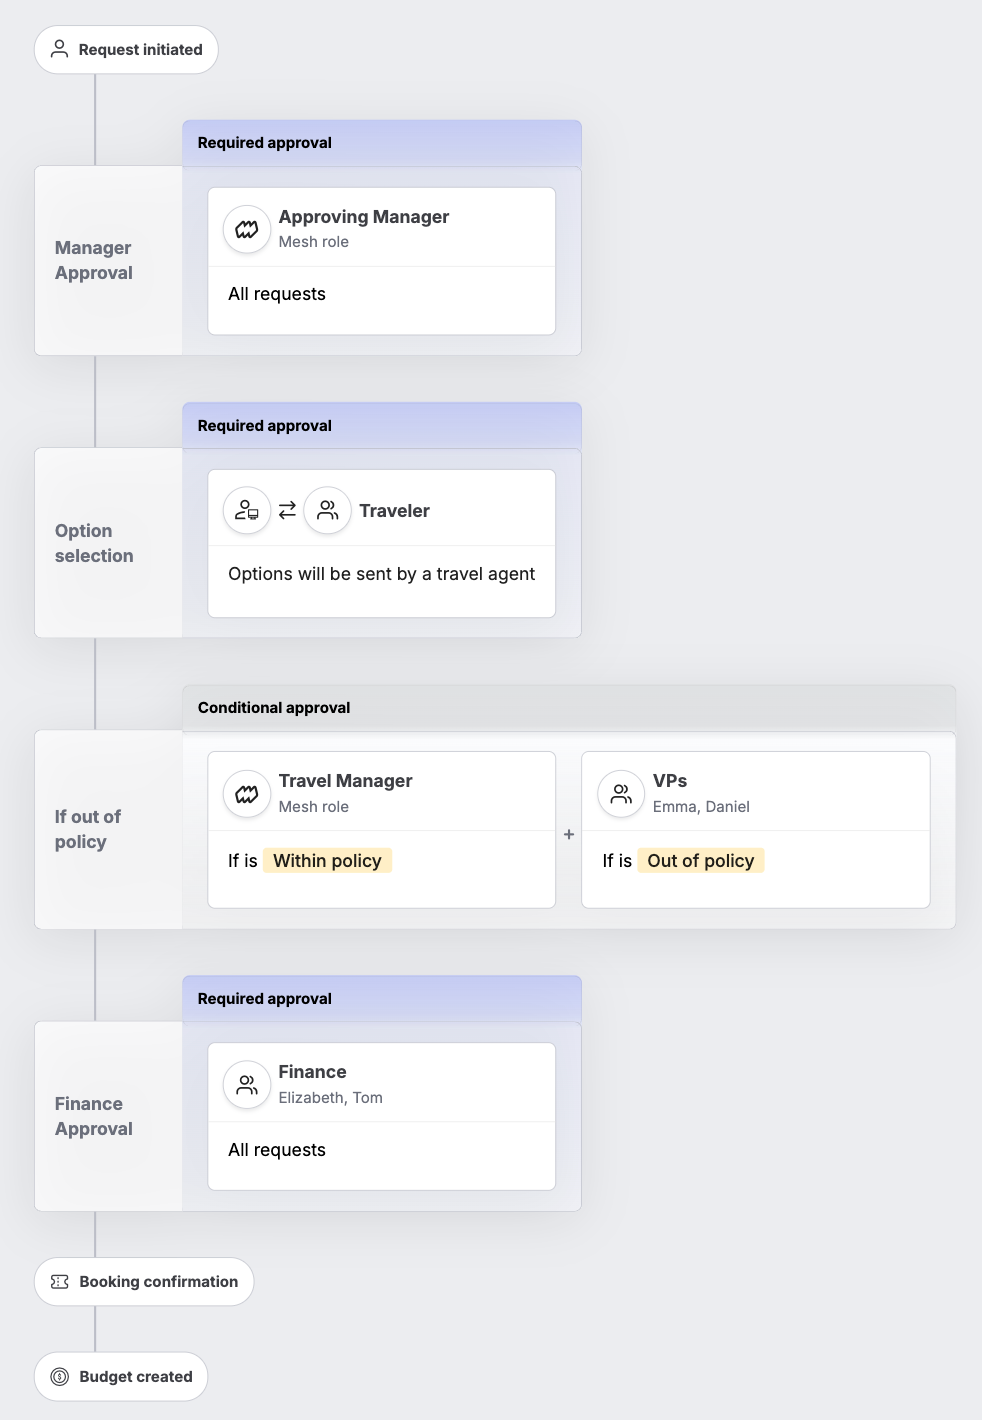The width and height of the screenshot is (982, 1420).
Task: Click the Mesh logo beside Approving Manager
Action: (247, 230)
